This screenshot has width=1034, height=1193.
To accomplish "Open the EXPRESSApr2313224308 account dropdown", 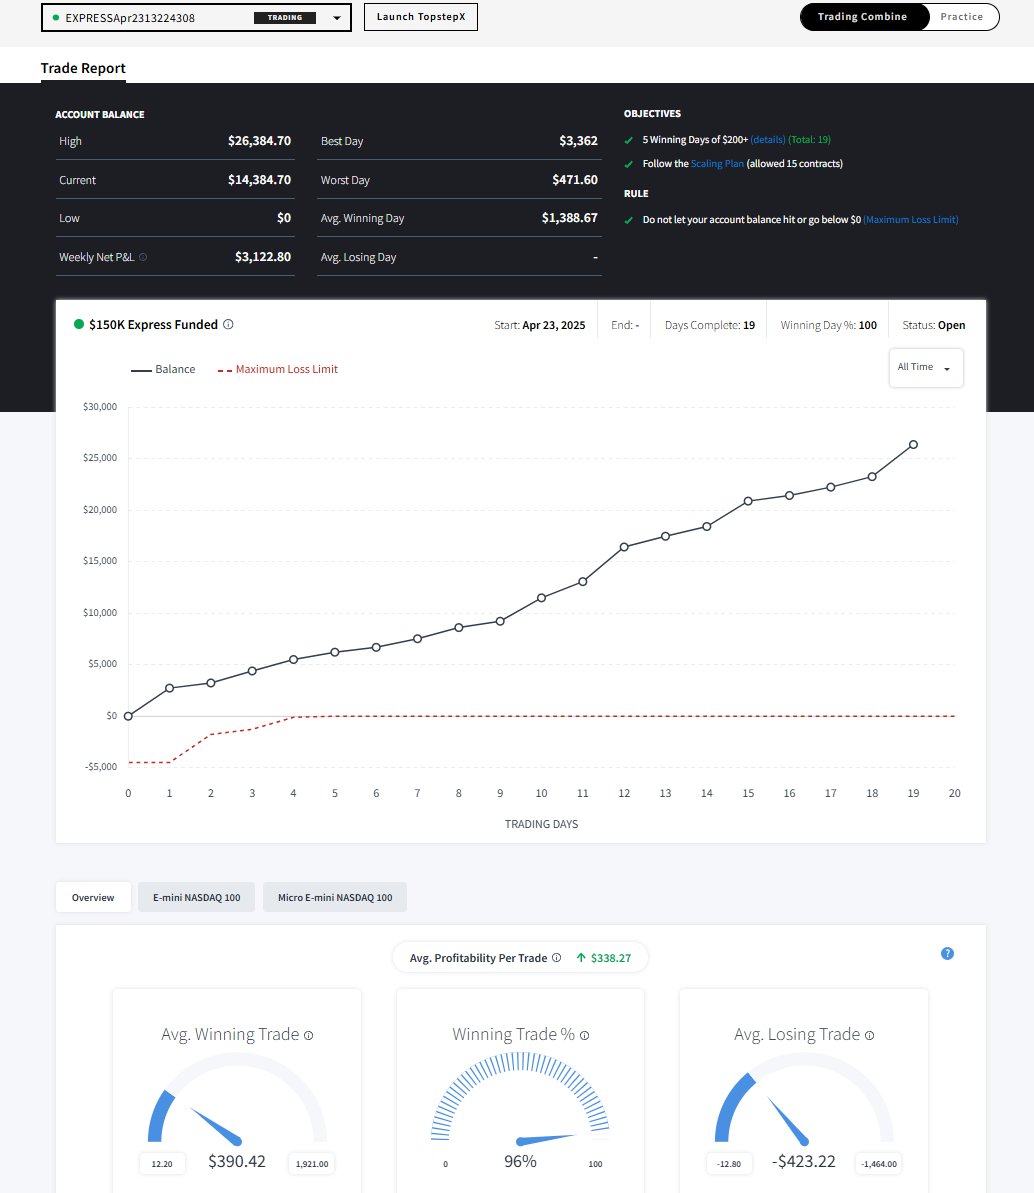I will coord(196,17).
